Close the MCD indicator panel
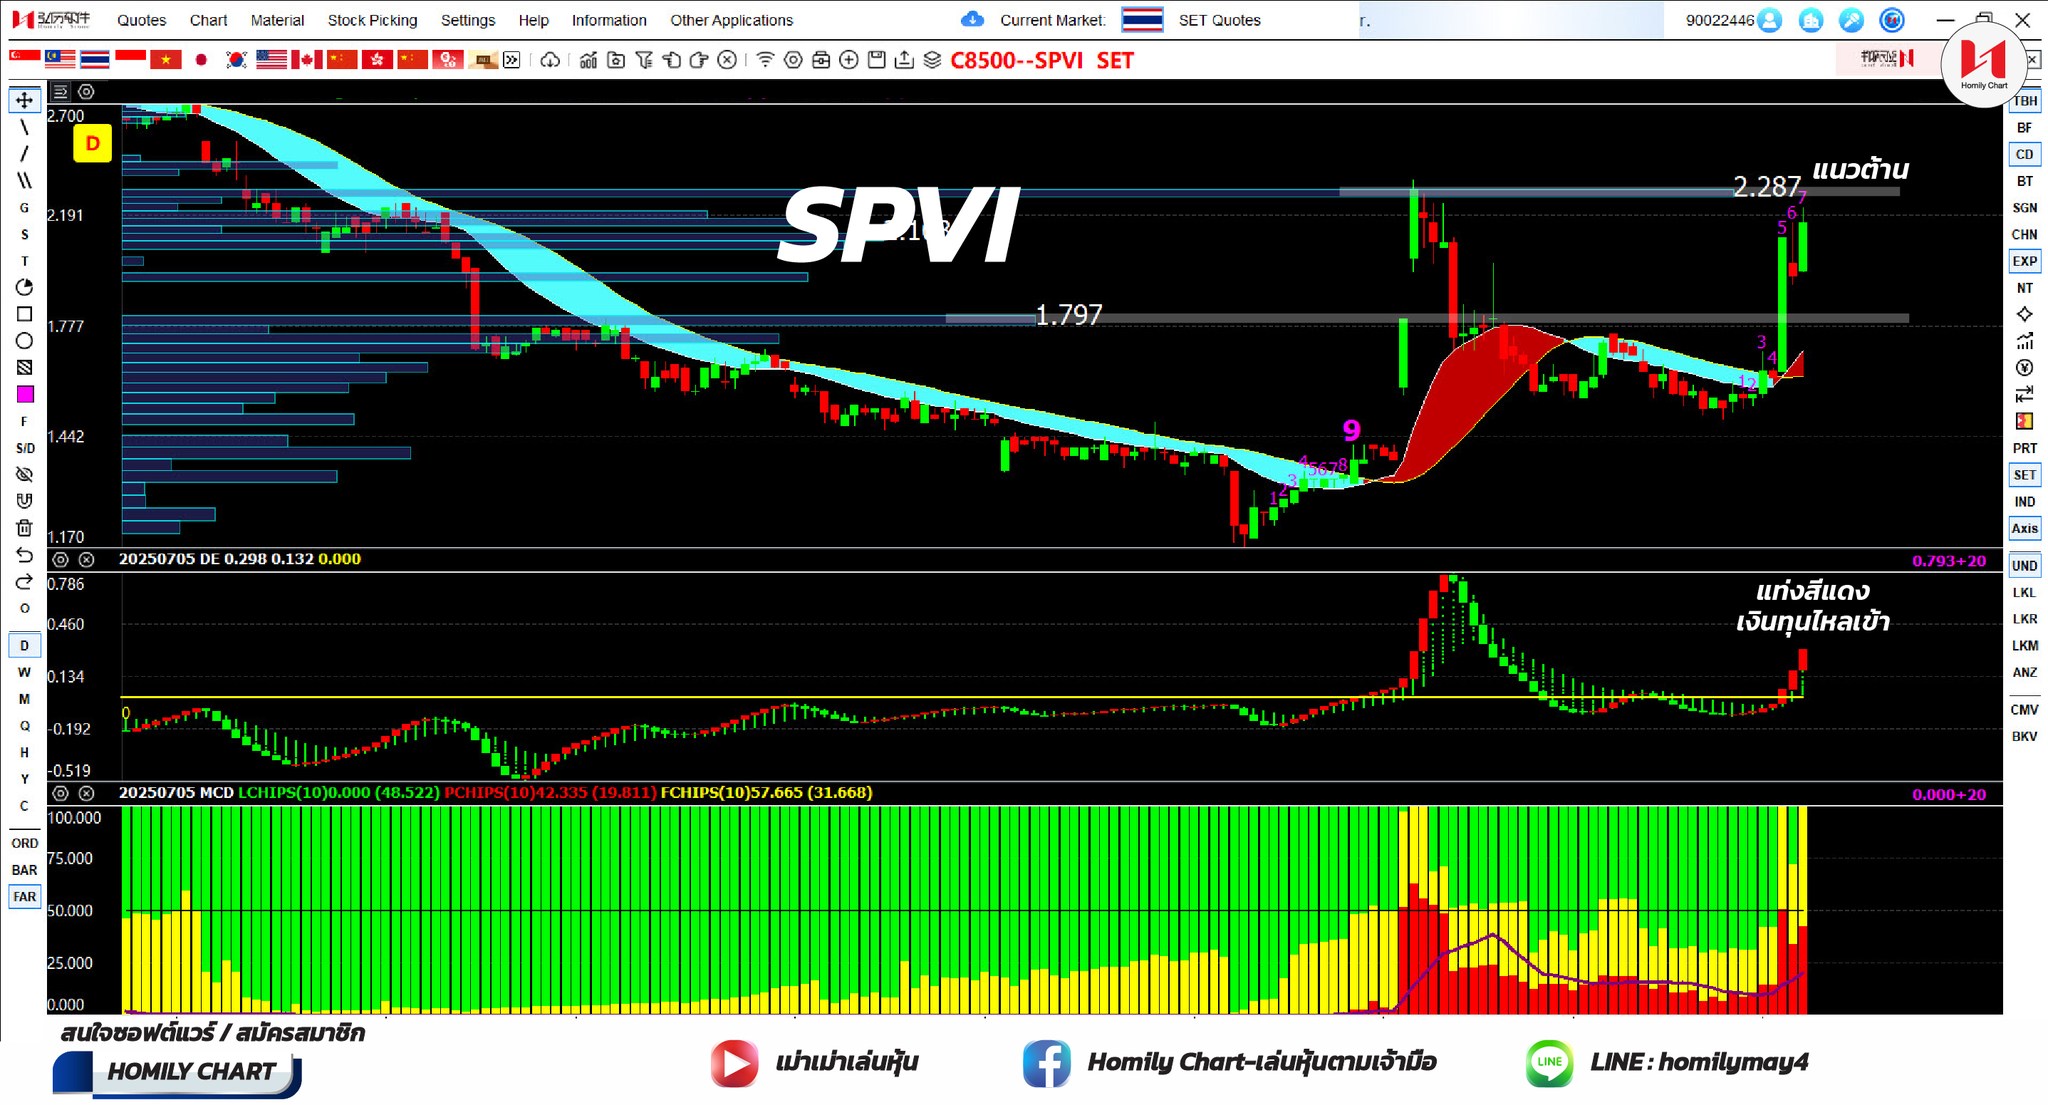 pos(87,793)
